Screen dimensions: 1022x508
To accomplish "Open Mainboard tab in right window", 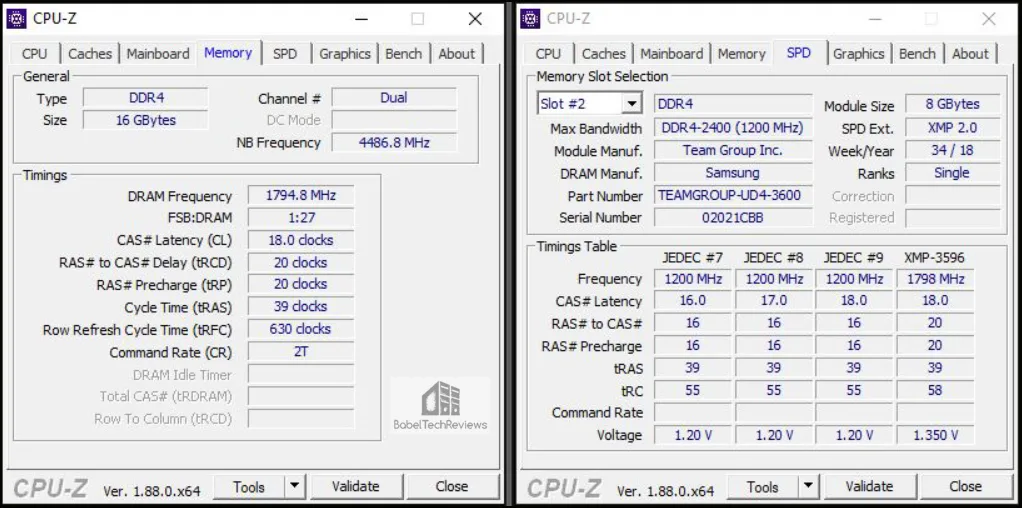I will coord(672,53).
